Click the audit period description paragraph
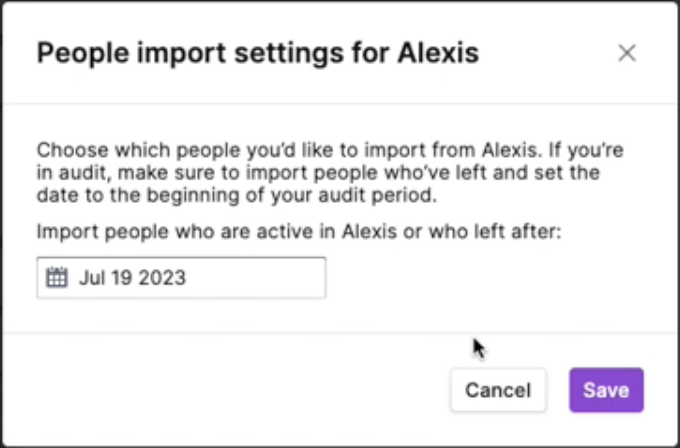Screen dimensions: 680x448 (330, 173)
